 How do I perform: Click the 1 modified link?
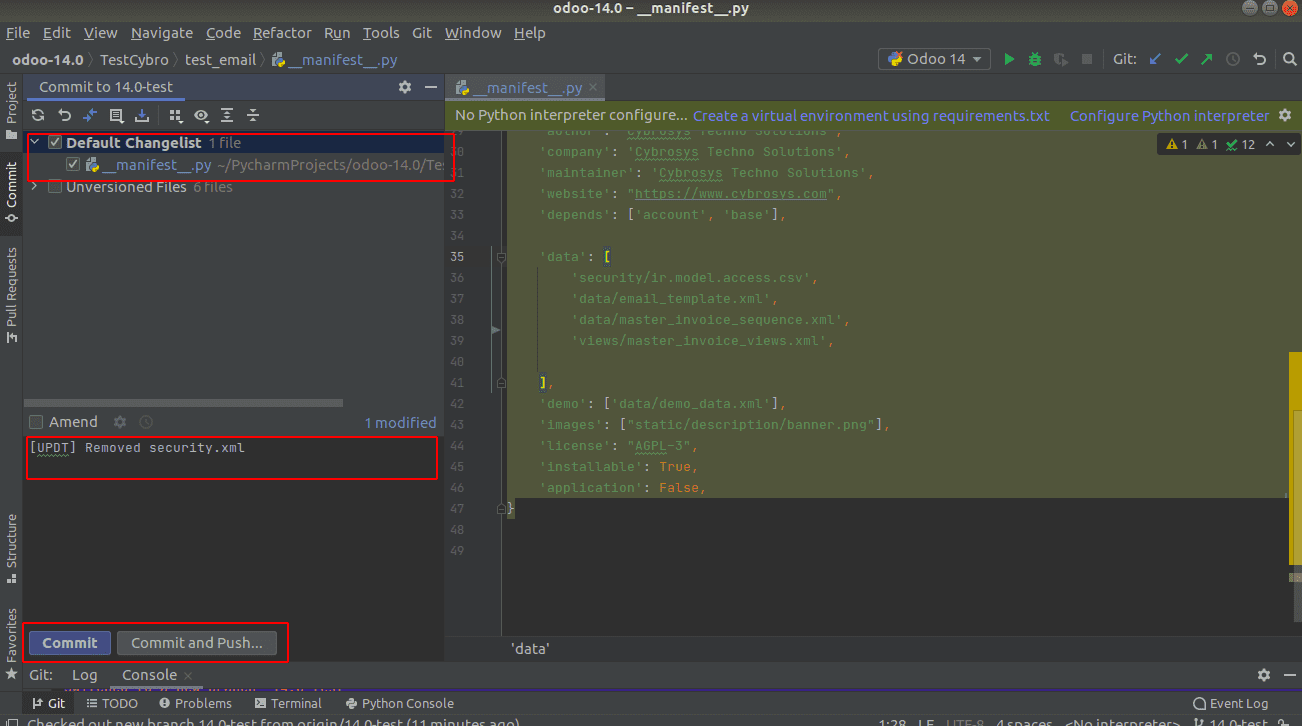[400, 422]
